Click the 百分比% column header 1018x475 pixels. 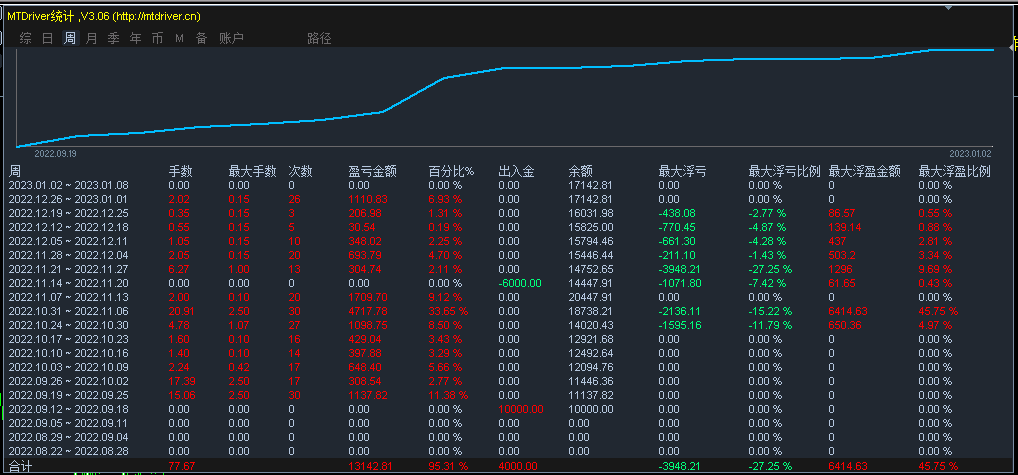tap(452, 171)
